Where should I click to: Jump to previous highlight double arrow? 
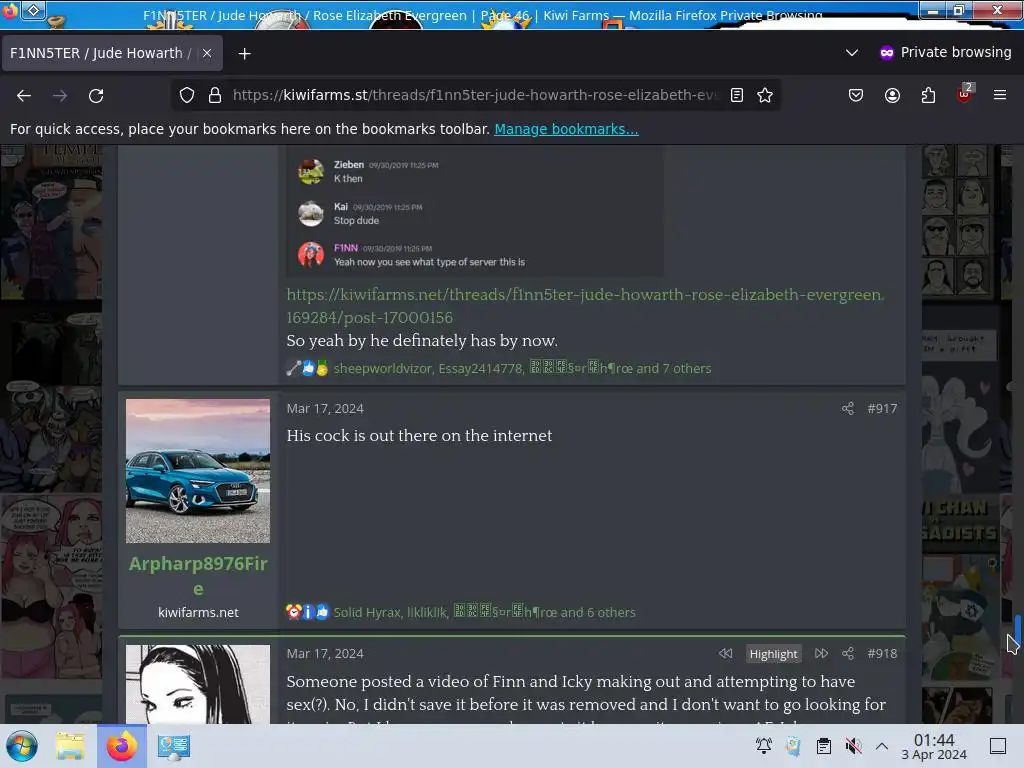[726, 654]
